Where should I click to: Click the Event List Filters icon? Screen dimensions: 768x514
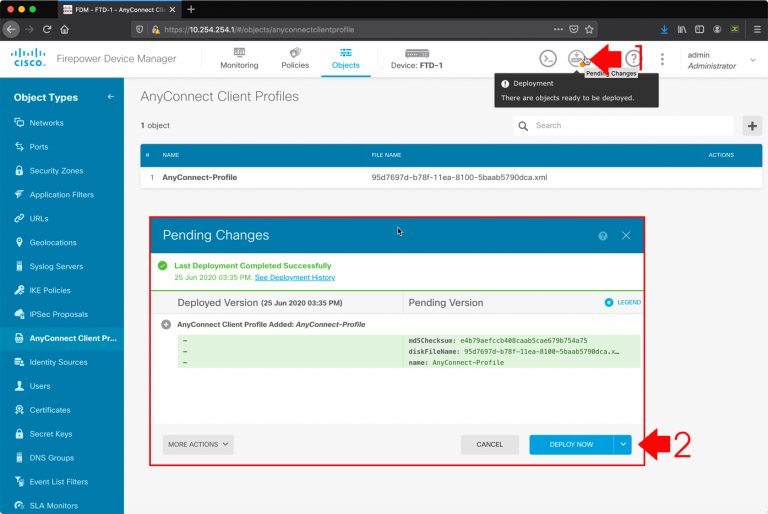point(19,482)
